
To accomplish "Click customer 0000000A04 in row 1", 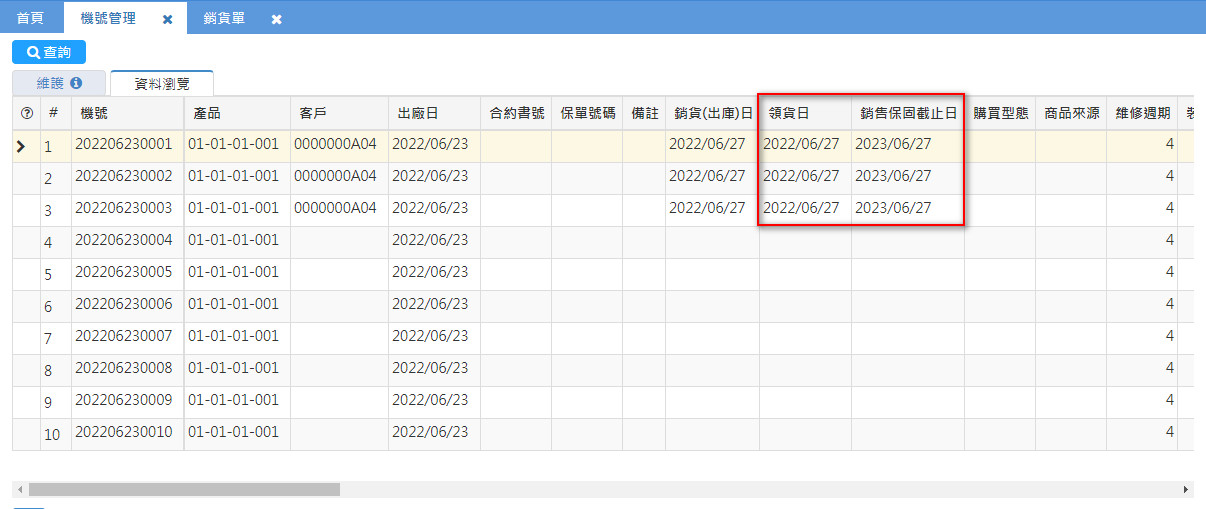I will (x=335, y=145).
